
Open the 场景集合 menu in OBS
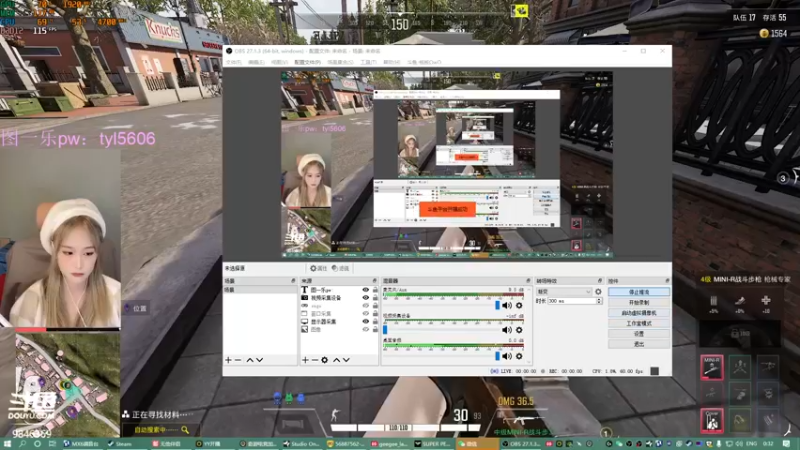tap(340, 62)
